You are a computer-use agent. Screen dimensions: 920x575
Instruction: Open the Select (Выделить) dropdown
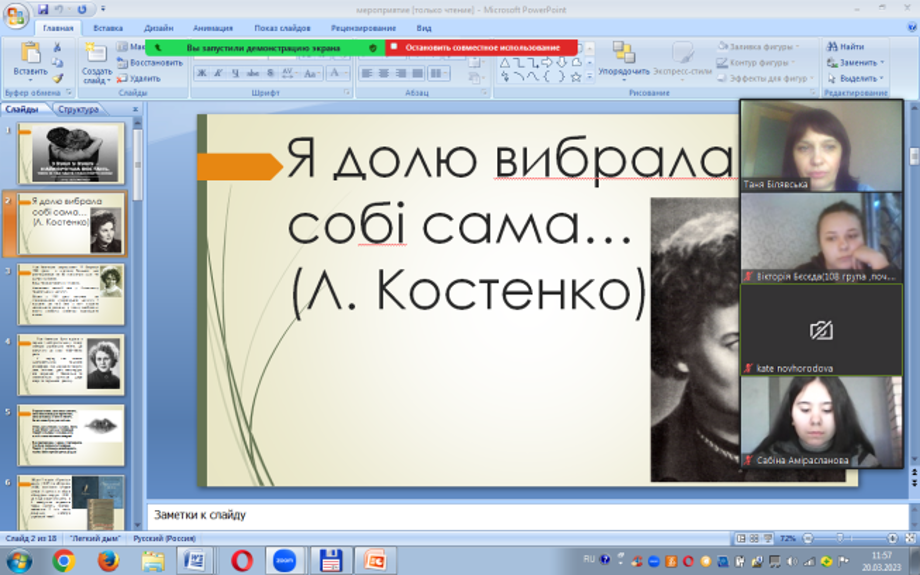[x=856, y=78]
